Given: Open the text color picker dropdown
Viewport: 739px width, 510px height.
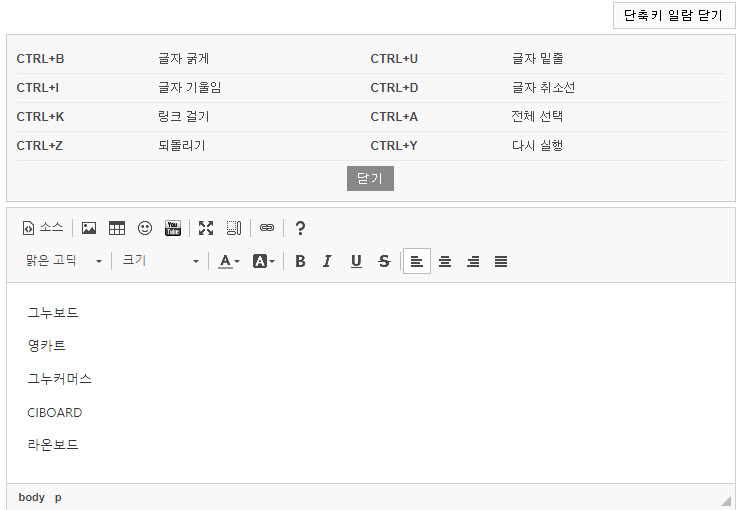Looking at the screenshot, I should tap(229, 261).
